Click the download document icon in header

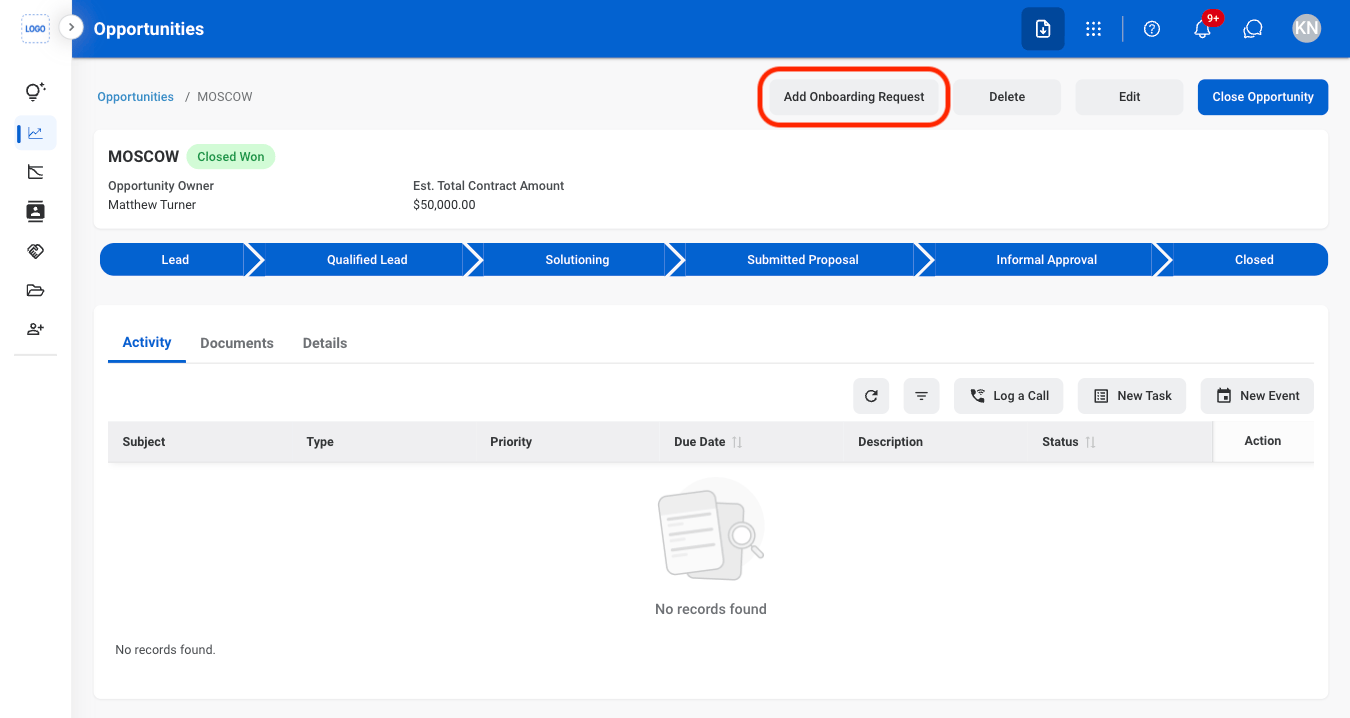click(x=1043, y=29)
